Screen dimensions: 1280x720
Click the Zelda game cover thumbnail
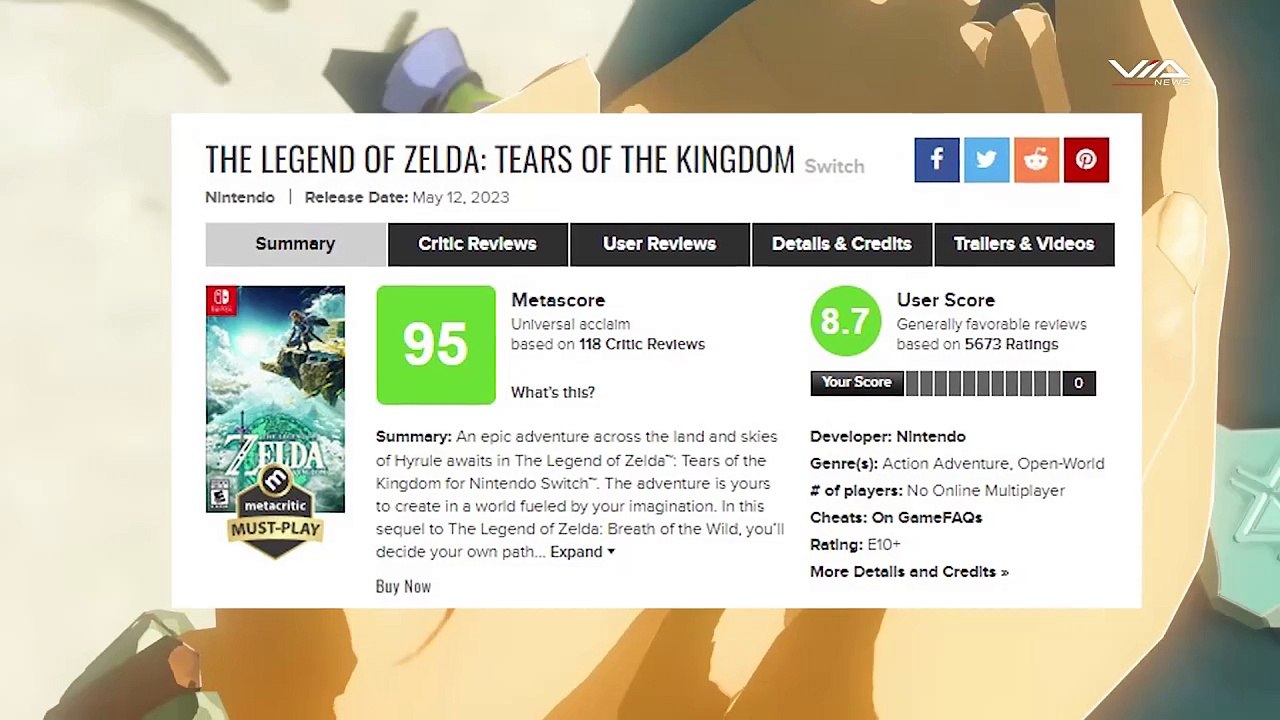point(275,399)
